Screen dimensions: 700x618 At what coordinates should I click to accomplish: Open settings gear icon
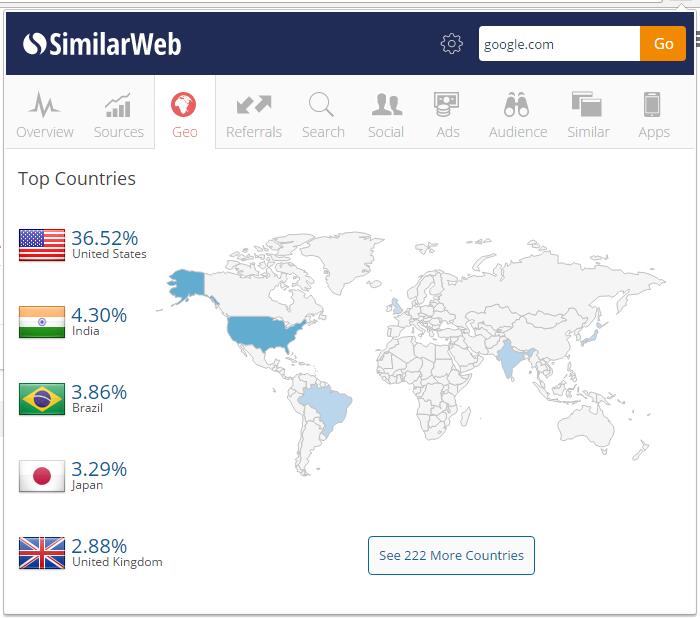coord(452,44)
